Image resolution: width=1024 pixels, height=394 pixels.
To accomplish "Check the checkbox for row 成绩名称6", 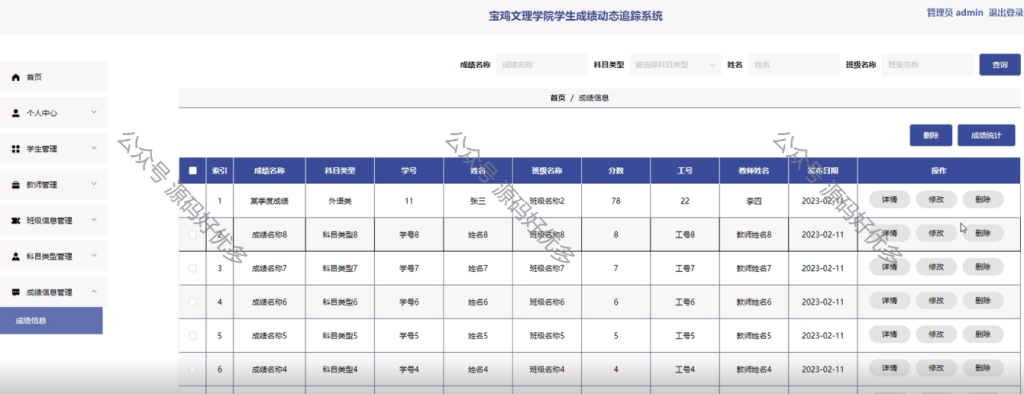I will pos(193,302).
